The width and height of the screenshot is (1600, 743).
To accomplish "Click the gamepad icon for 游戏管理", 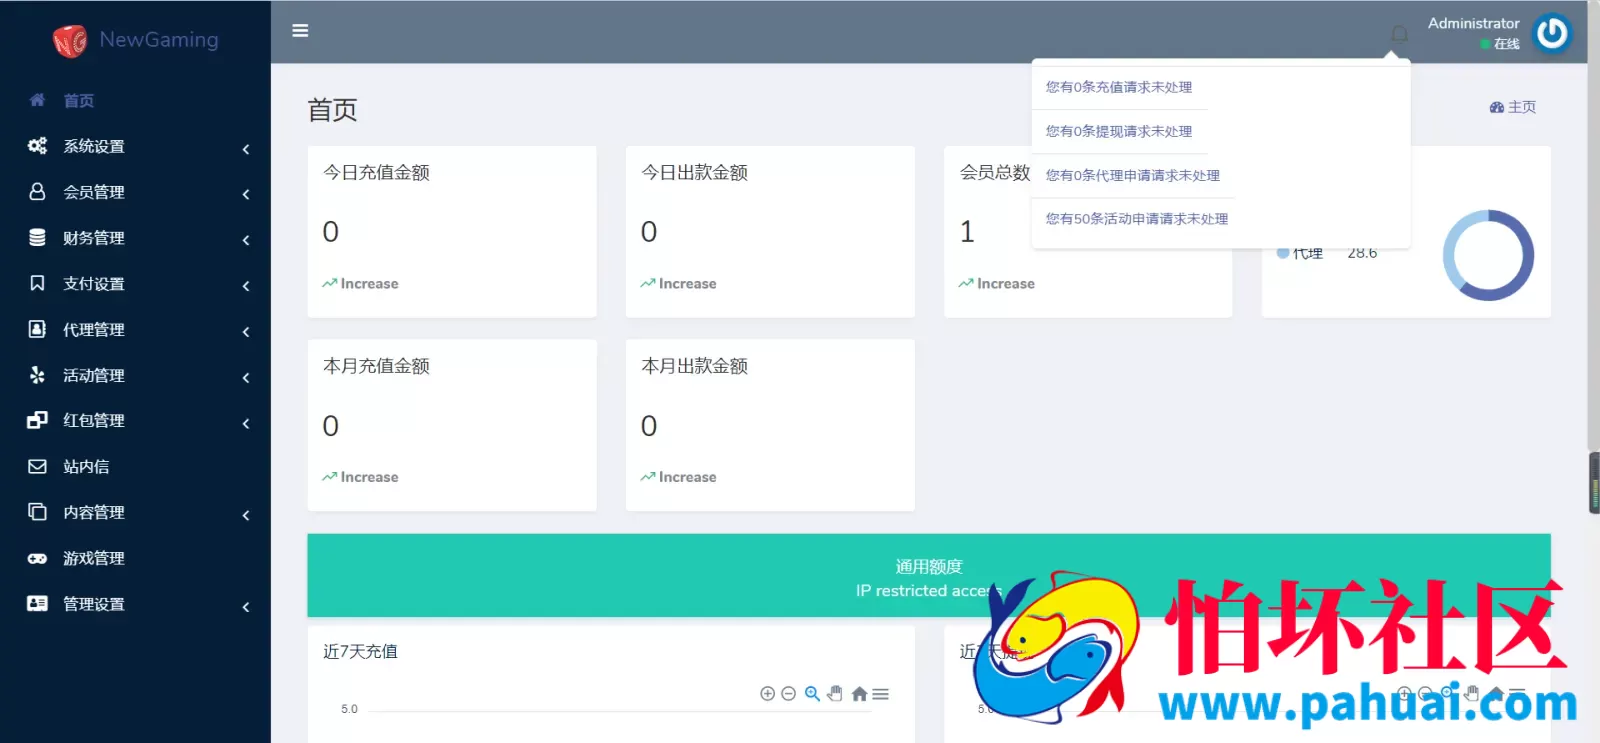I will [37, 558].
